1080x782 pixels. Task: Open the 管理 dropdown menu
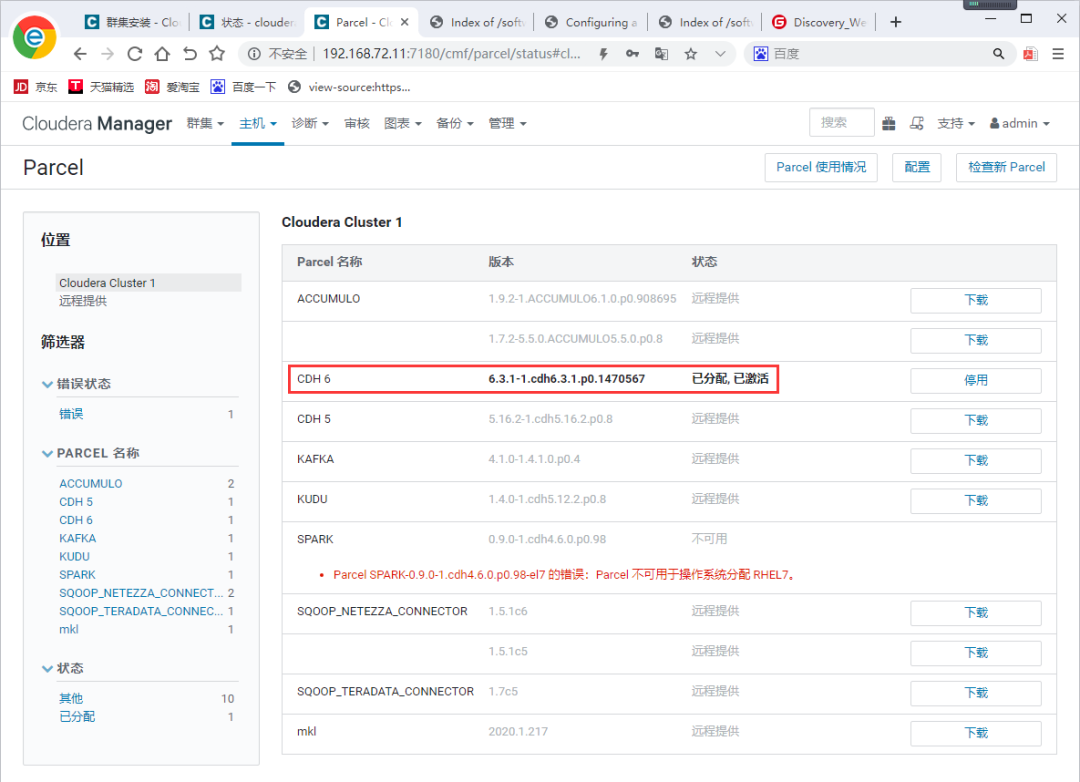pos(507,123)
